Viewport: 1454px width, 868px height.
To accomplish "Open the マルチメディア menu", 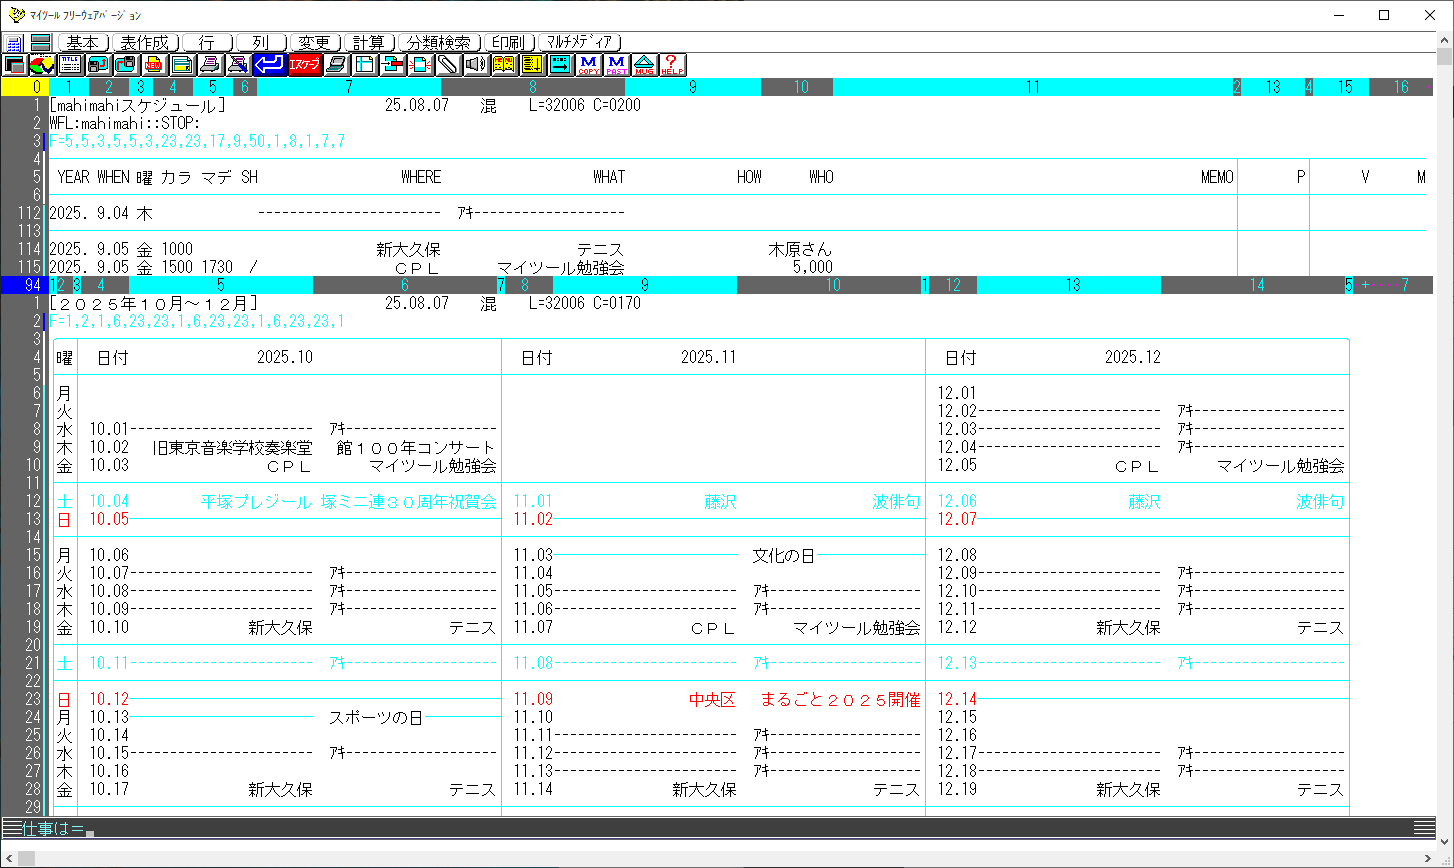I will click(579, 43).
